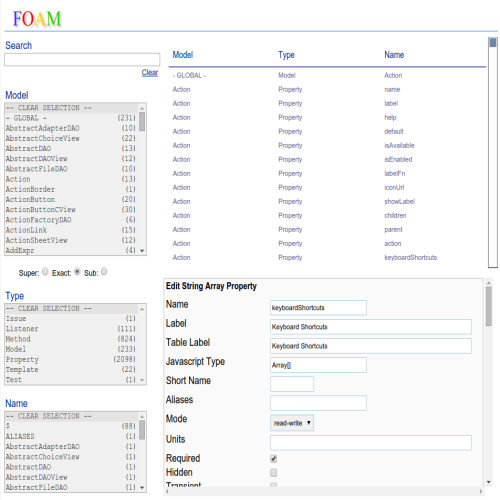Sort table by Name column header
The image size is (500, 500).
394,55
